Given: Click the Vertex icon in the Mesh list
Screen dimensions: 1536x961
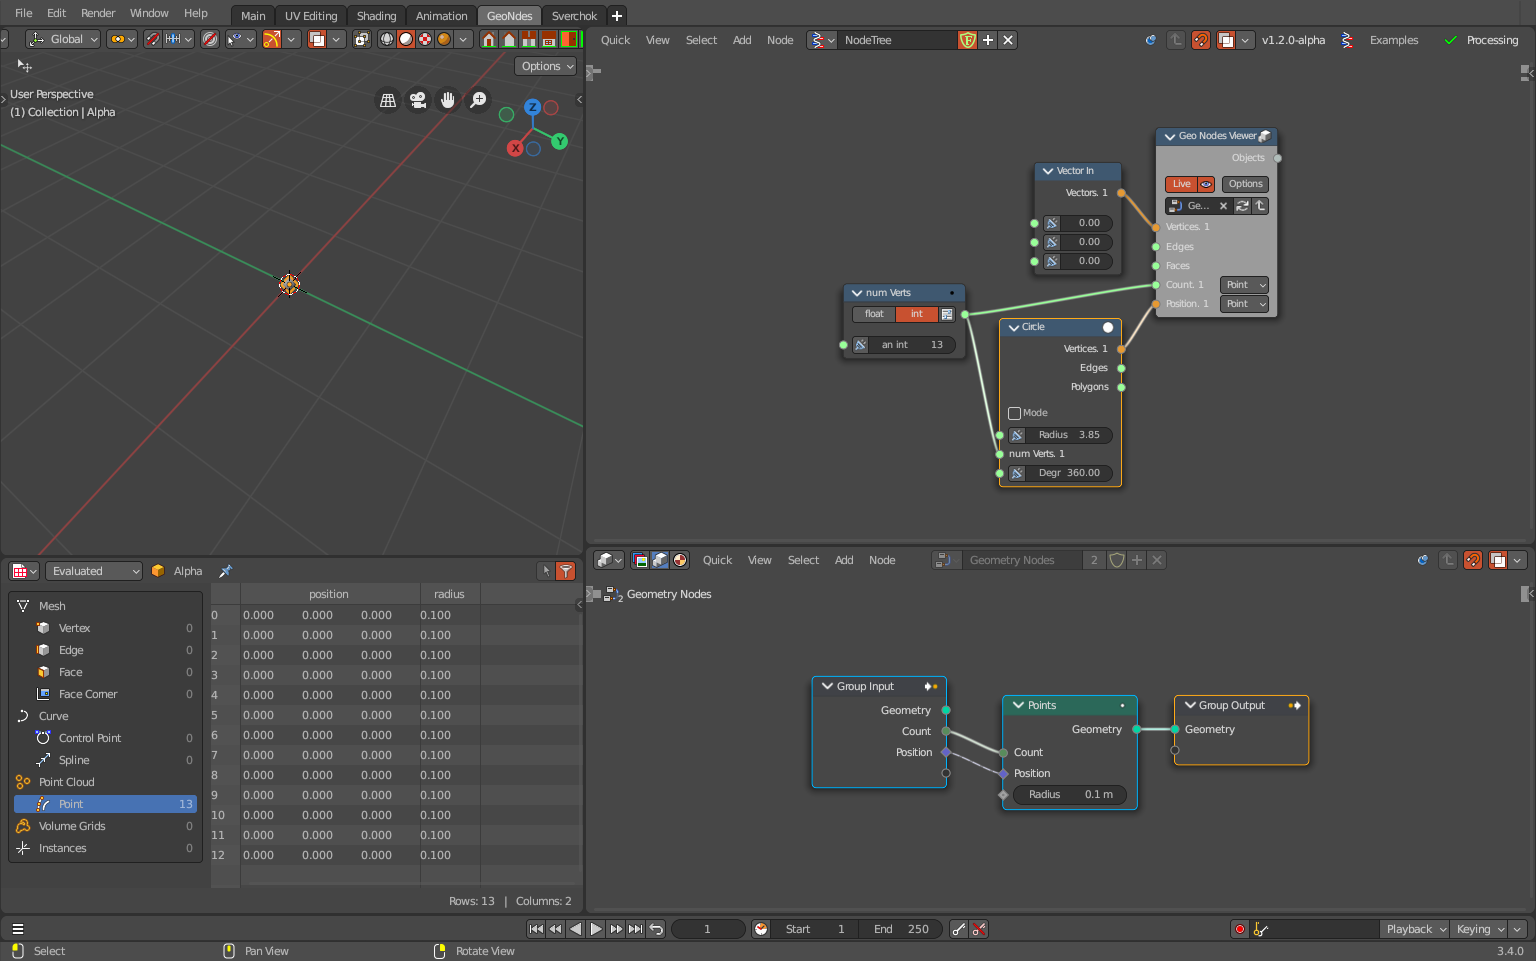Looking at the screenshot, I should pos(43,627).
